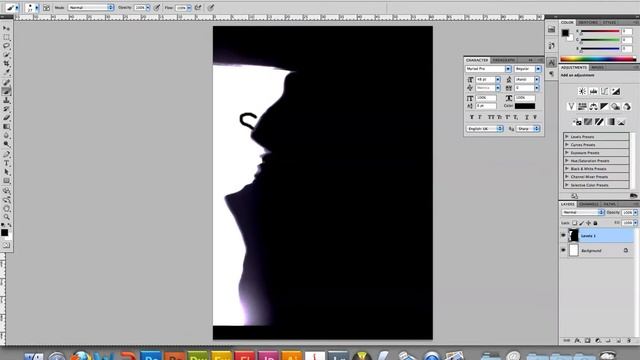The image size is (640, 360).
Task: Add a Black & White adjustment
Action: tap(604, 107)
